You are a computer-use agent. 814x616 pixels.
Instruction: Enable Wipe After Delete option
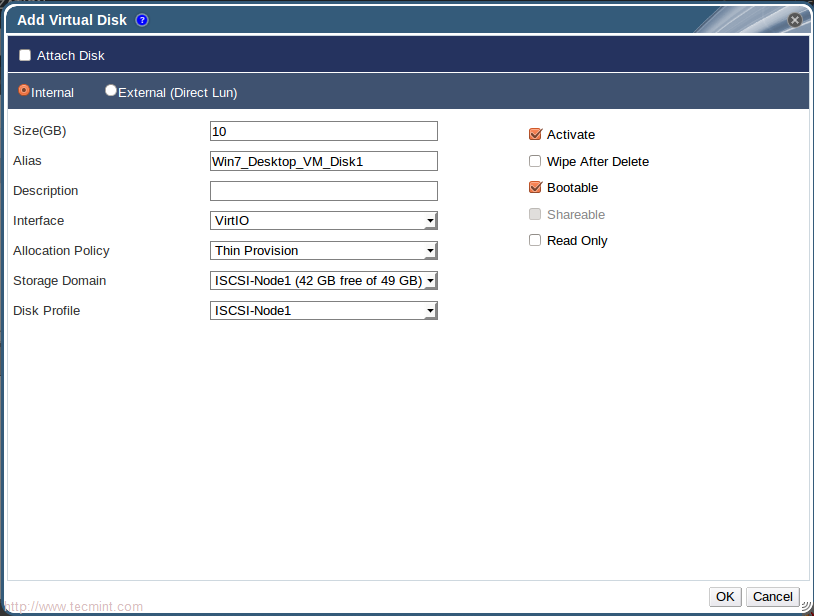(x=535, y=162)
